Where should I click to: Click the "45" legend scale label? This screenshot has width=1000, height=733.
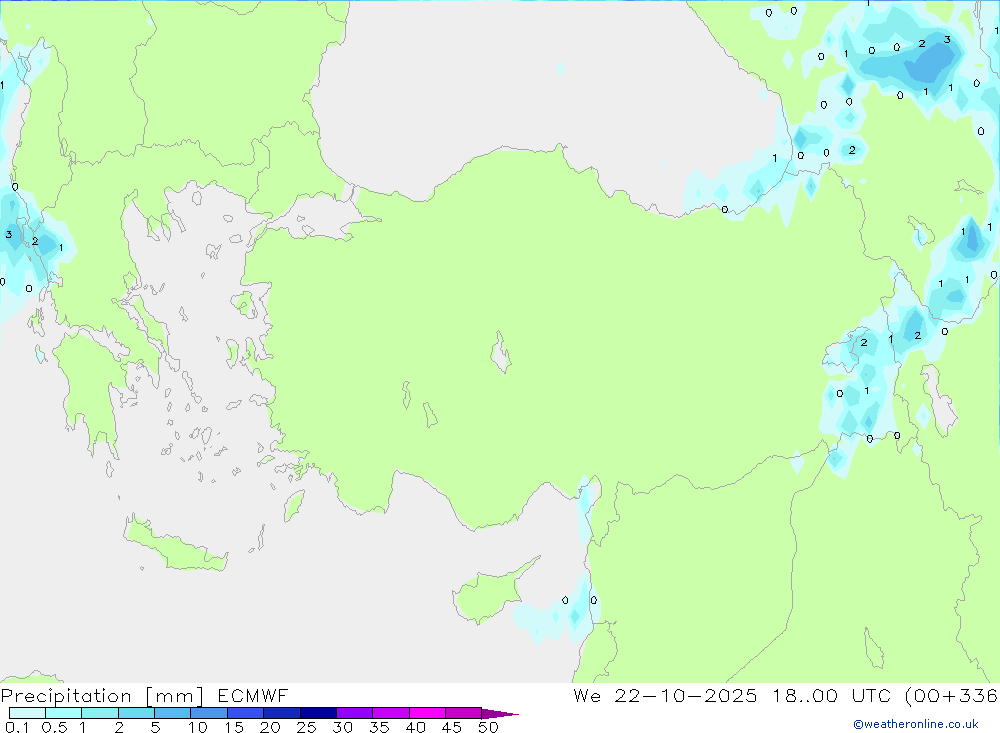(x=452, y=727)
